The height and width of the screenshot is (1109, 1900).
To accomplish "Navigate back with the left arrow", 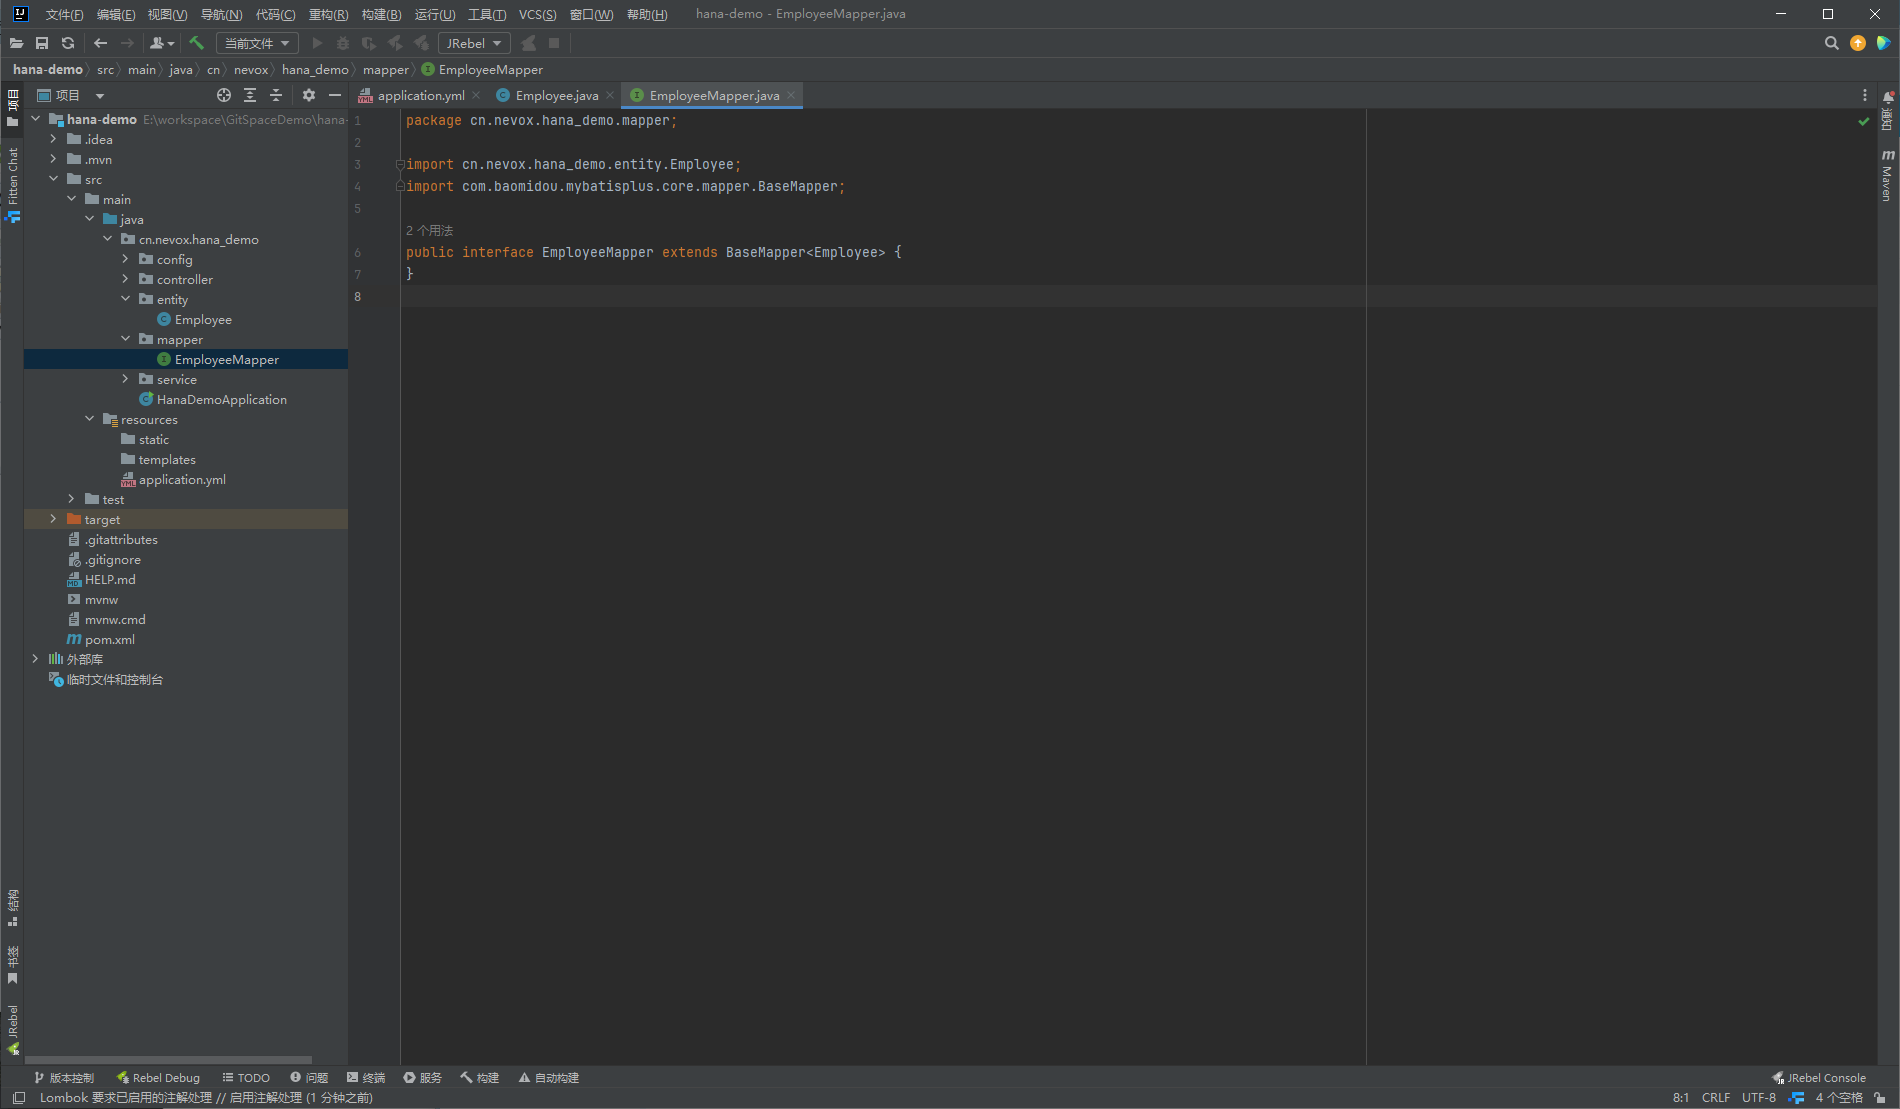I will tap(100, 43).
